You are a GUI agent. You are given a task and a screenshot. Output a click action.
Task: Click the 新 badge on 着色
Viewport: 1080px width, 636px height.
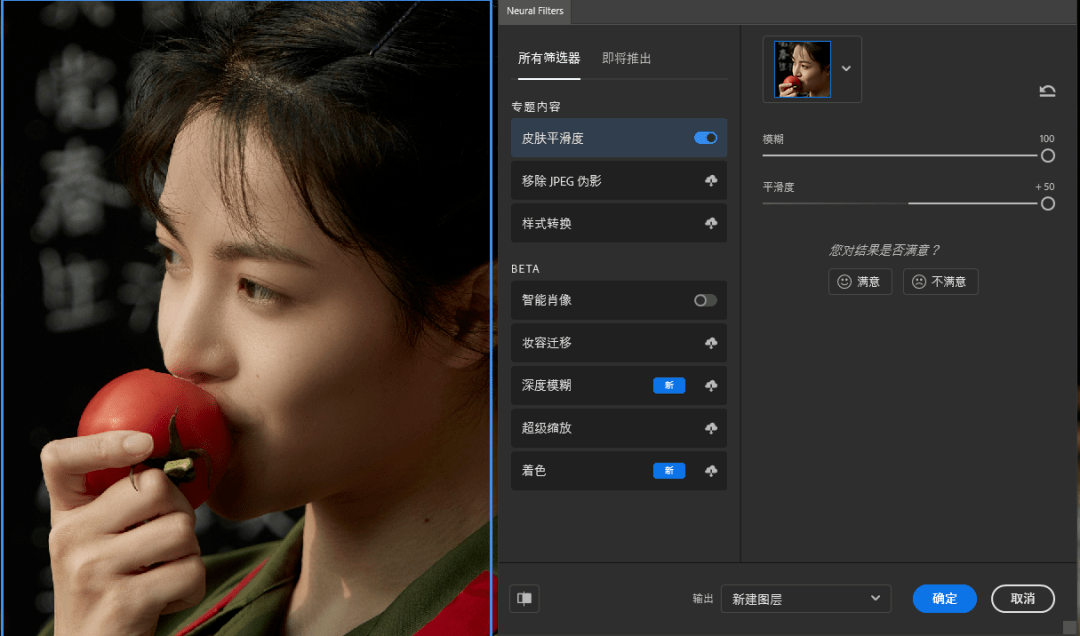[669, 471]
